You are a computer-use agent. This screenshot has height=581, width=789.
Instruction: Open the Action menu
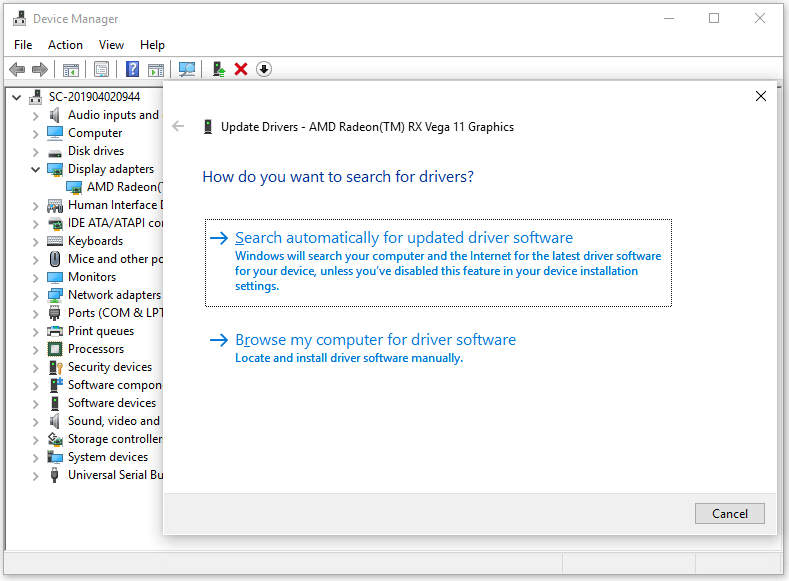[65, 45]
